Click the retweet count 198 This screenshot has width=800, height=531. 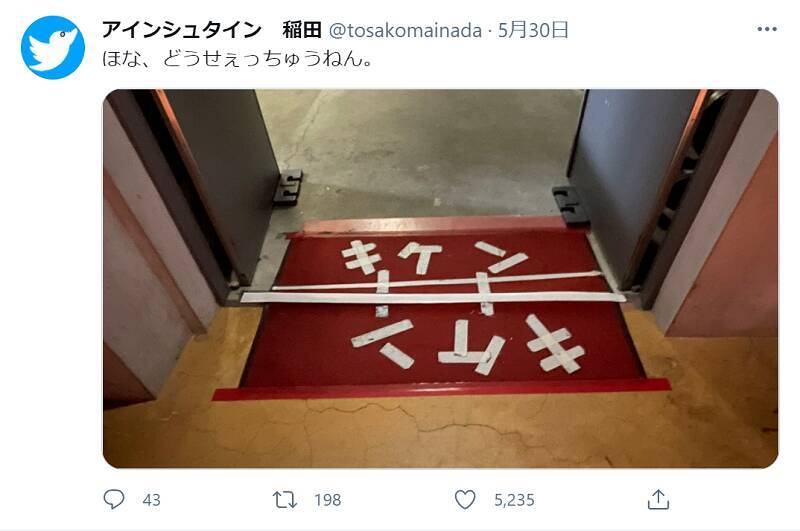pyautogui.click(x=328, y=500)
